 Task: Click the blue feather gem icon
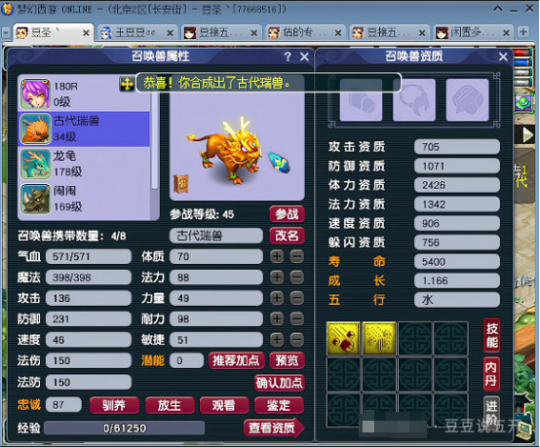tap(279, 162)
